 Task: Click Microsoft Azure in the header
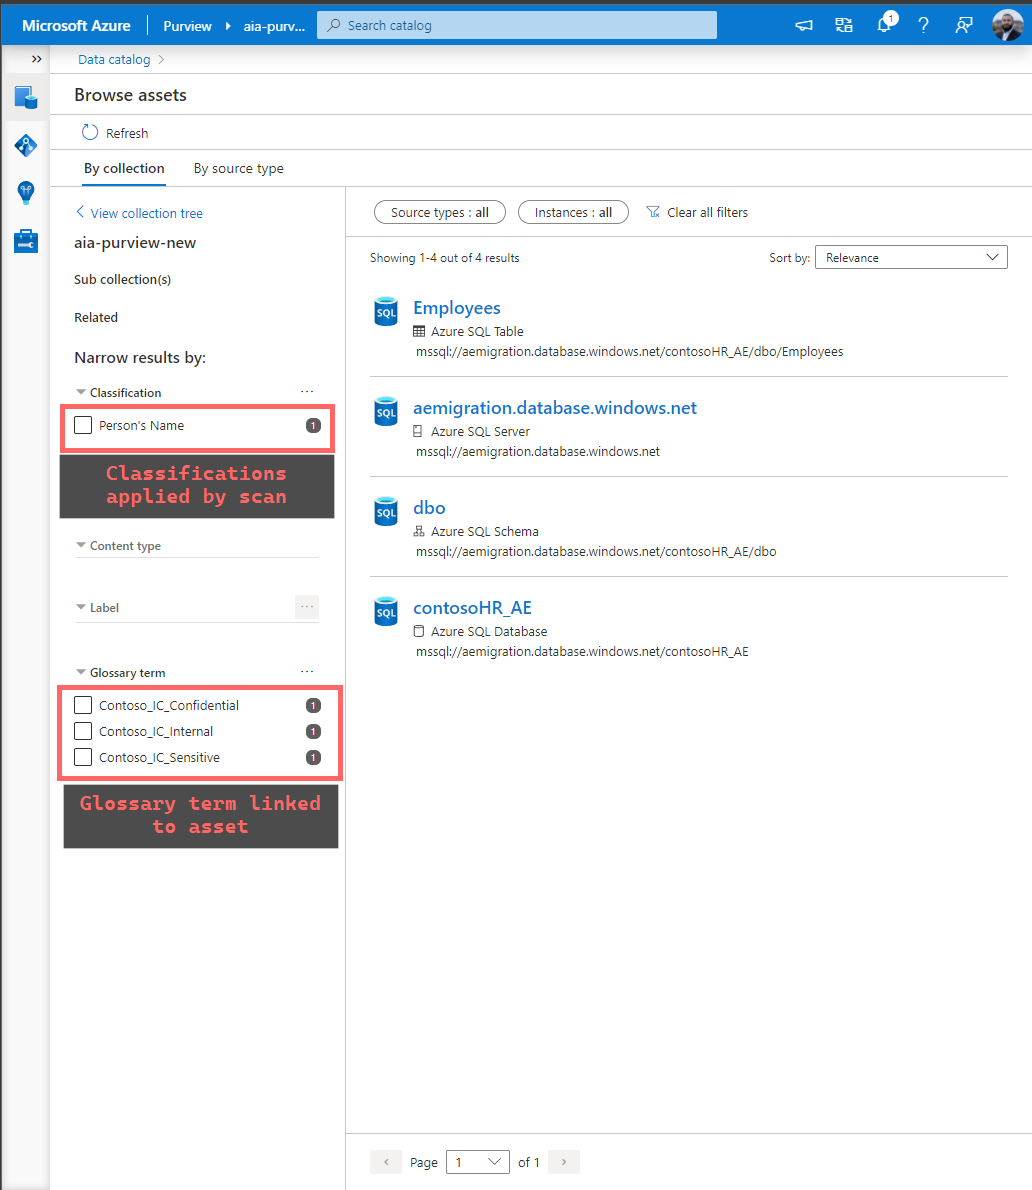[76, 26]
